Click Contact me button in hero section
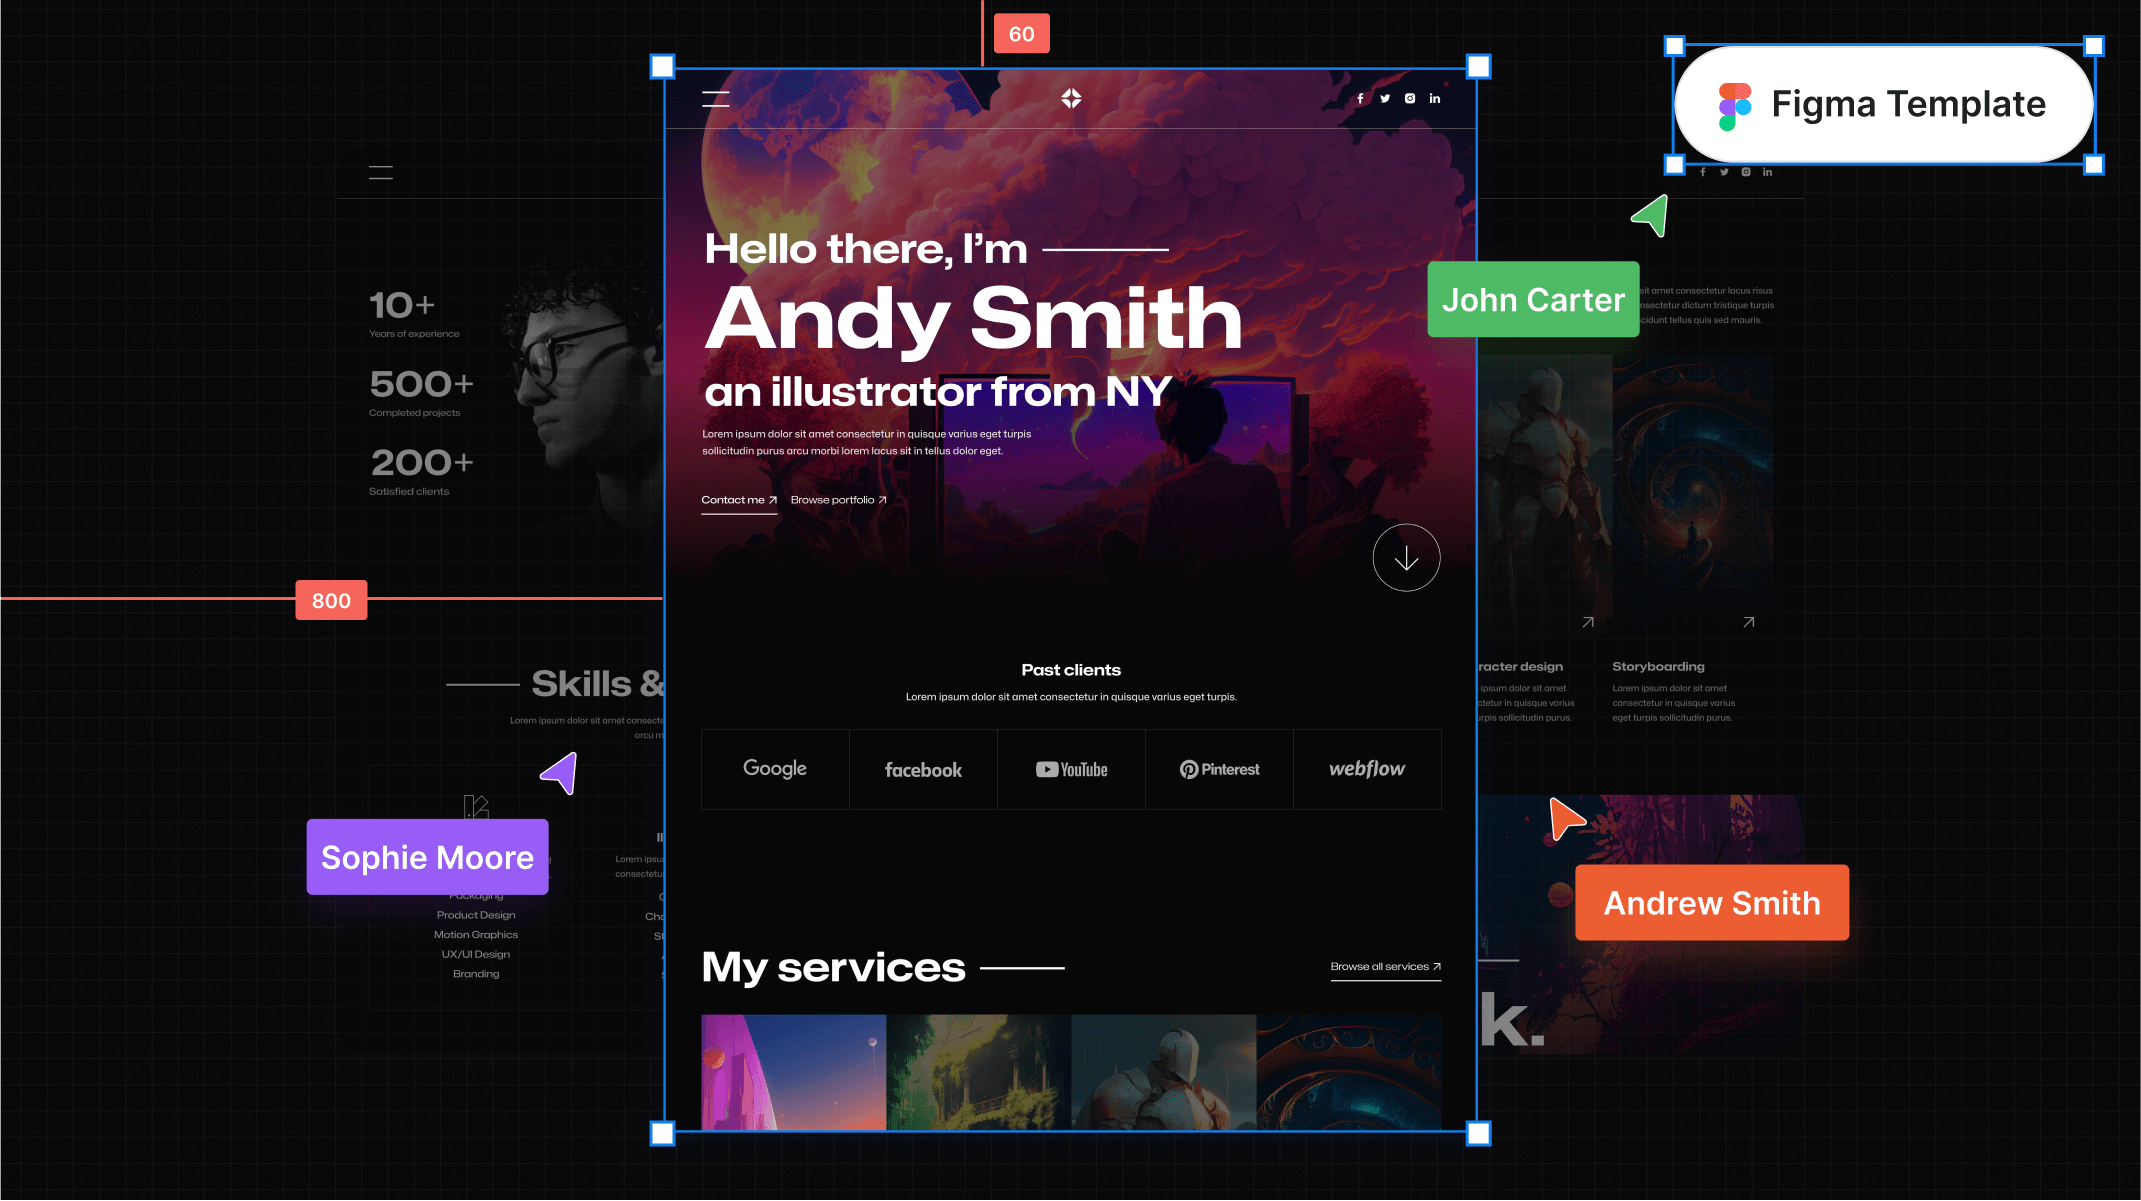2141x1201 pixels. point(738,500)
